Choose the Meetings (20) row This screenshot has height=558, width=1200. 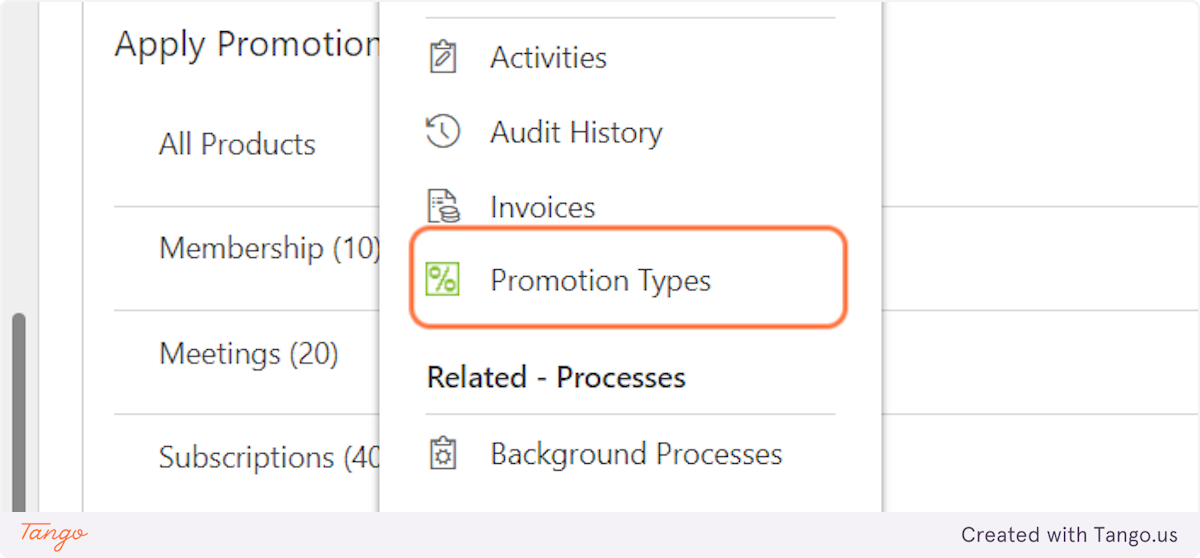coord(248,353)
